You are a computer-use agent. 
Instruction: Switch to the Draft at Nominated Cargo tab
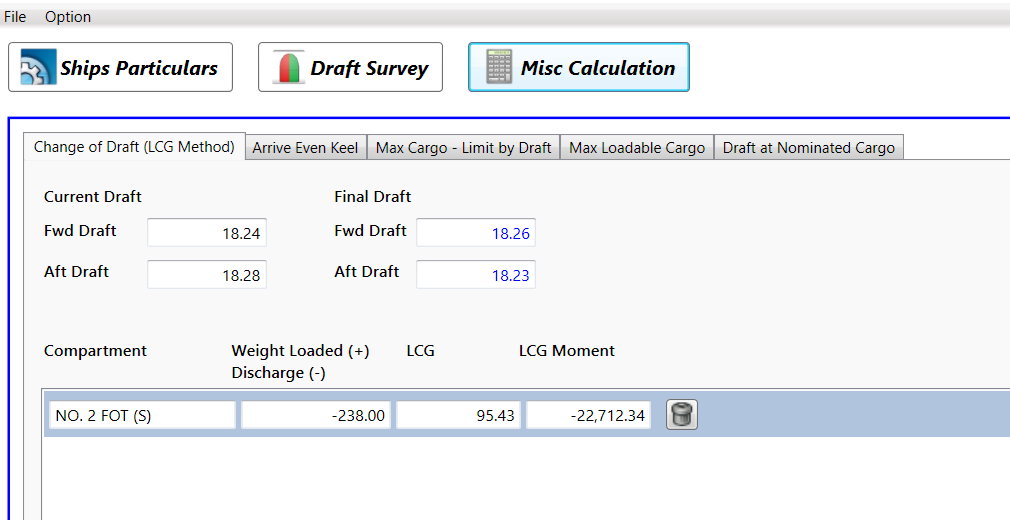[x=808, y=148]
